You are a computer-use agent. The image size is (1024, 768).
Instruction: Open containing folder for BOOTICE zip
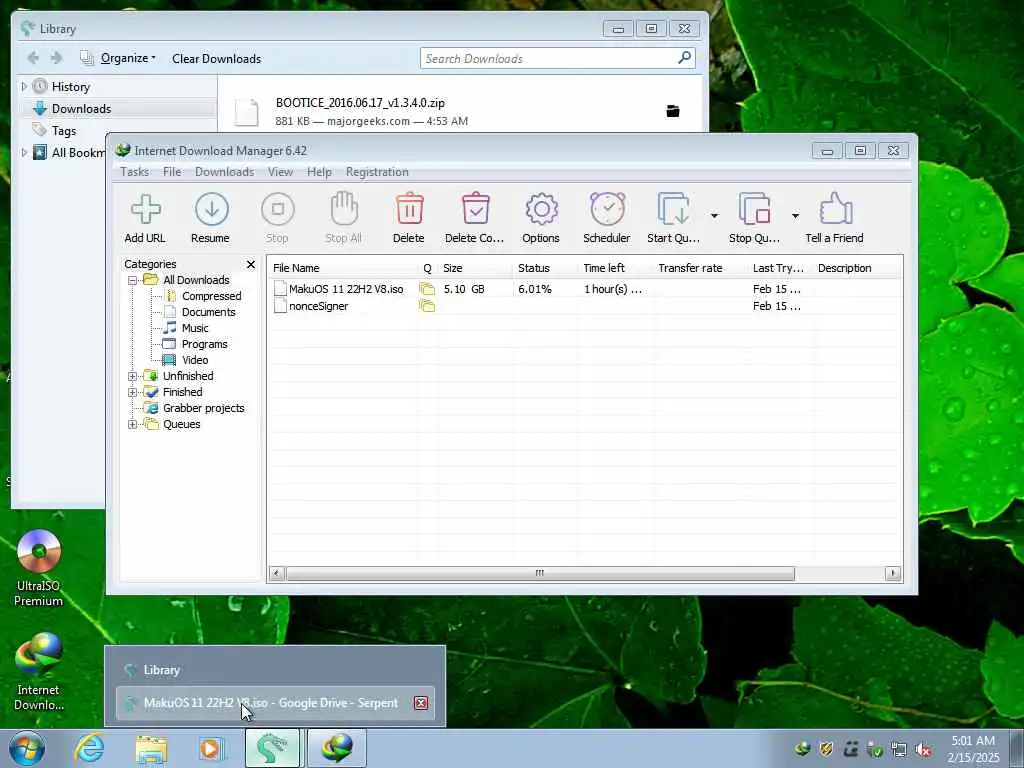tap(673, 111)
